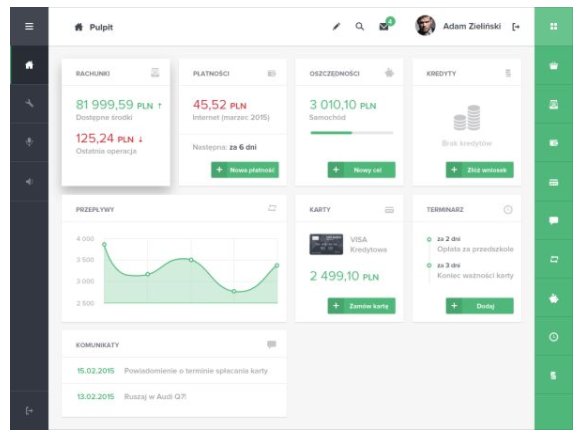Click the Adam Zieliński user name
Image resolution: width=581 pixels, height=439 pixels.
[x=472, y=26]
